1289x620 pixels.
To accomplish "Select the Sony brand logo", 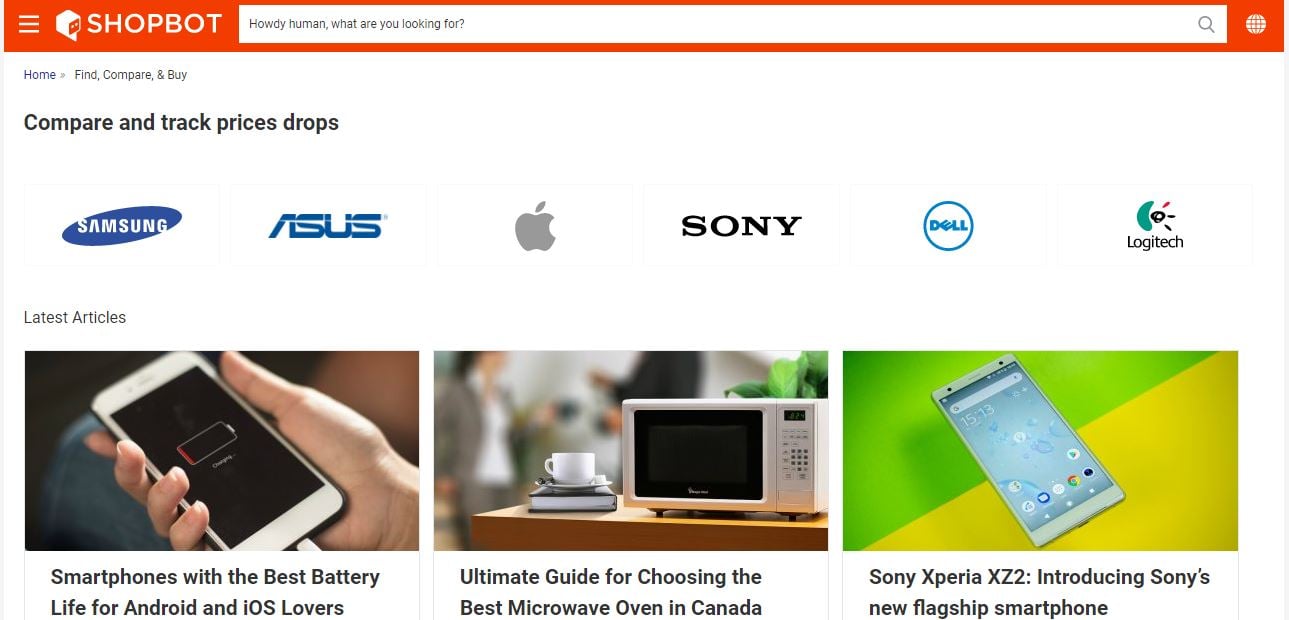I will click(x=741, y=225).
